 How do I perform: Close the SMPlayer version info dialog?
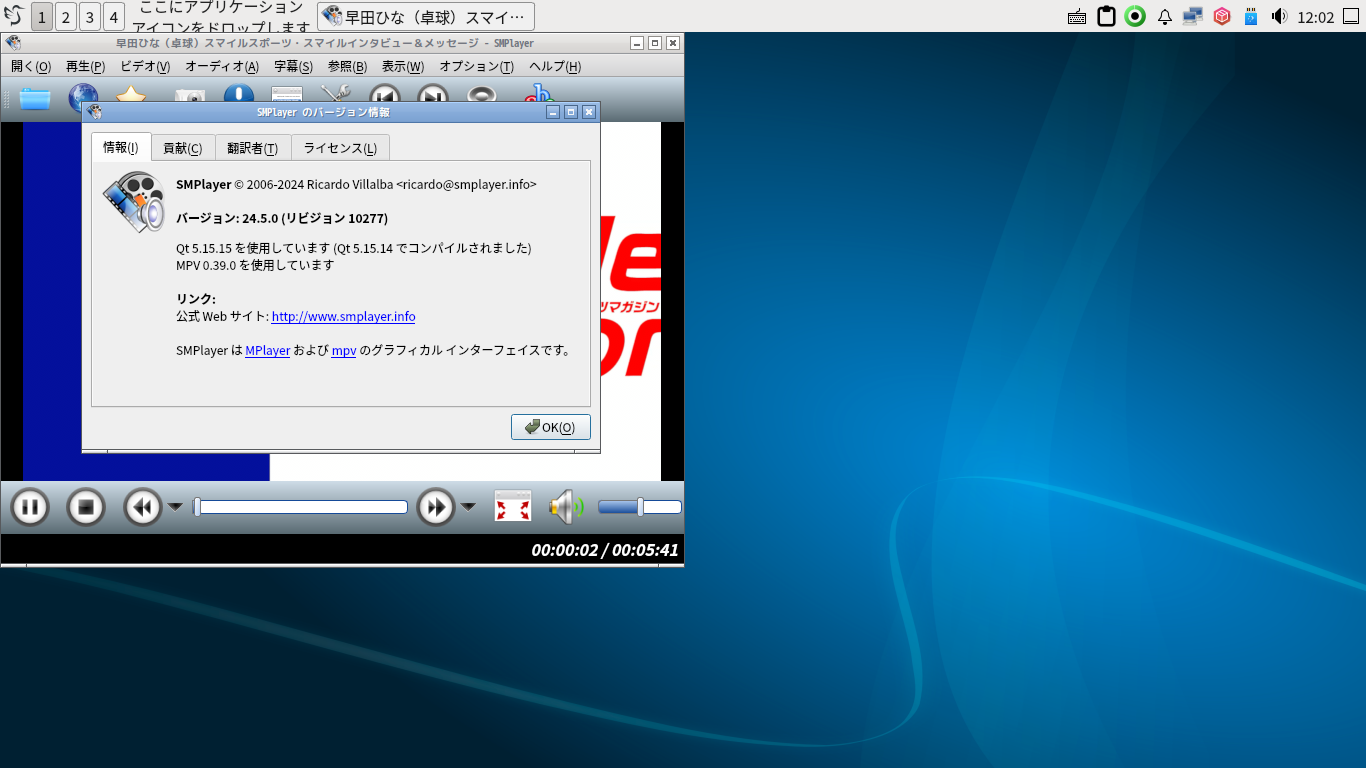click(x=589, y=112)
